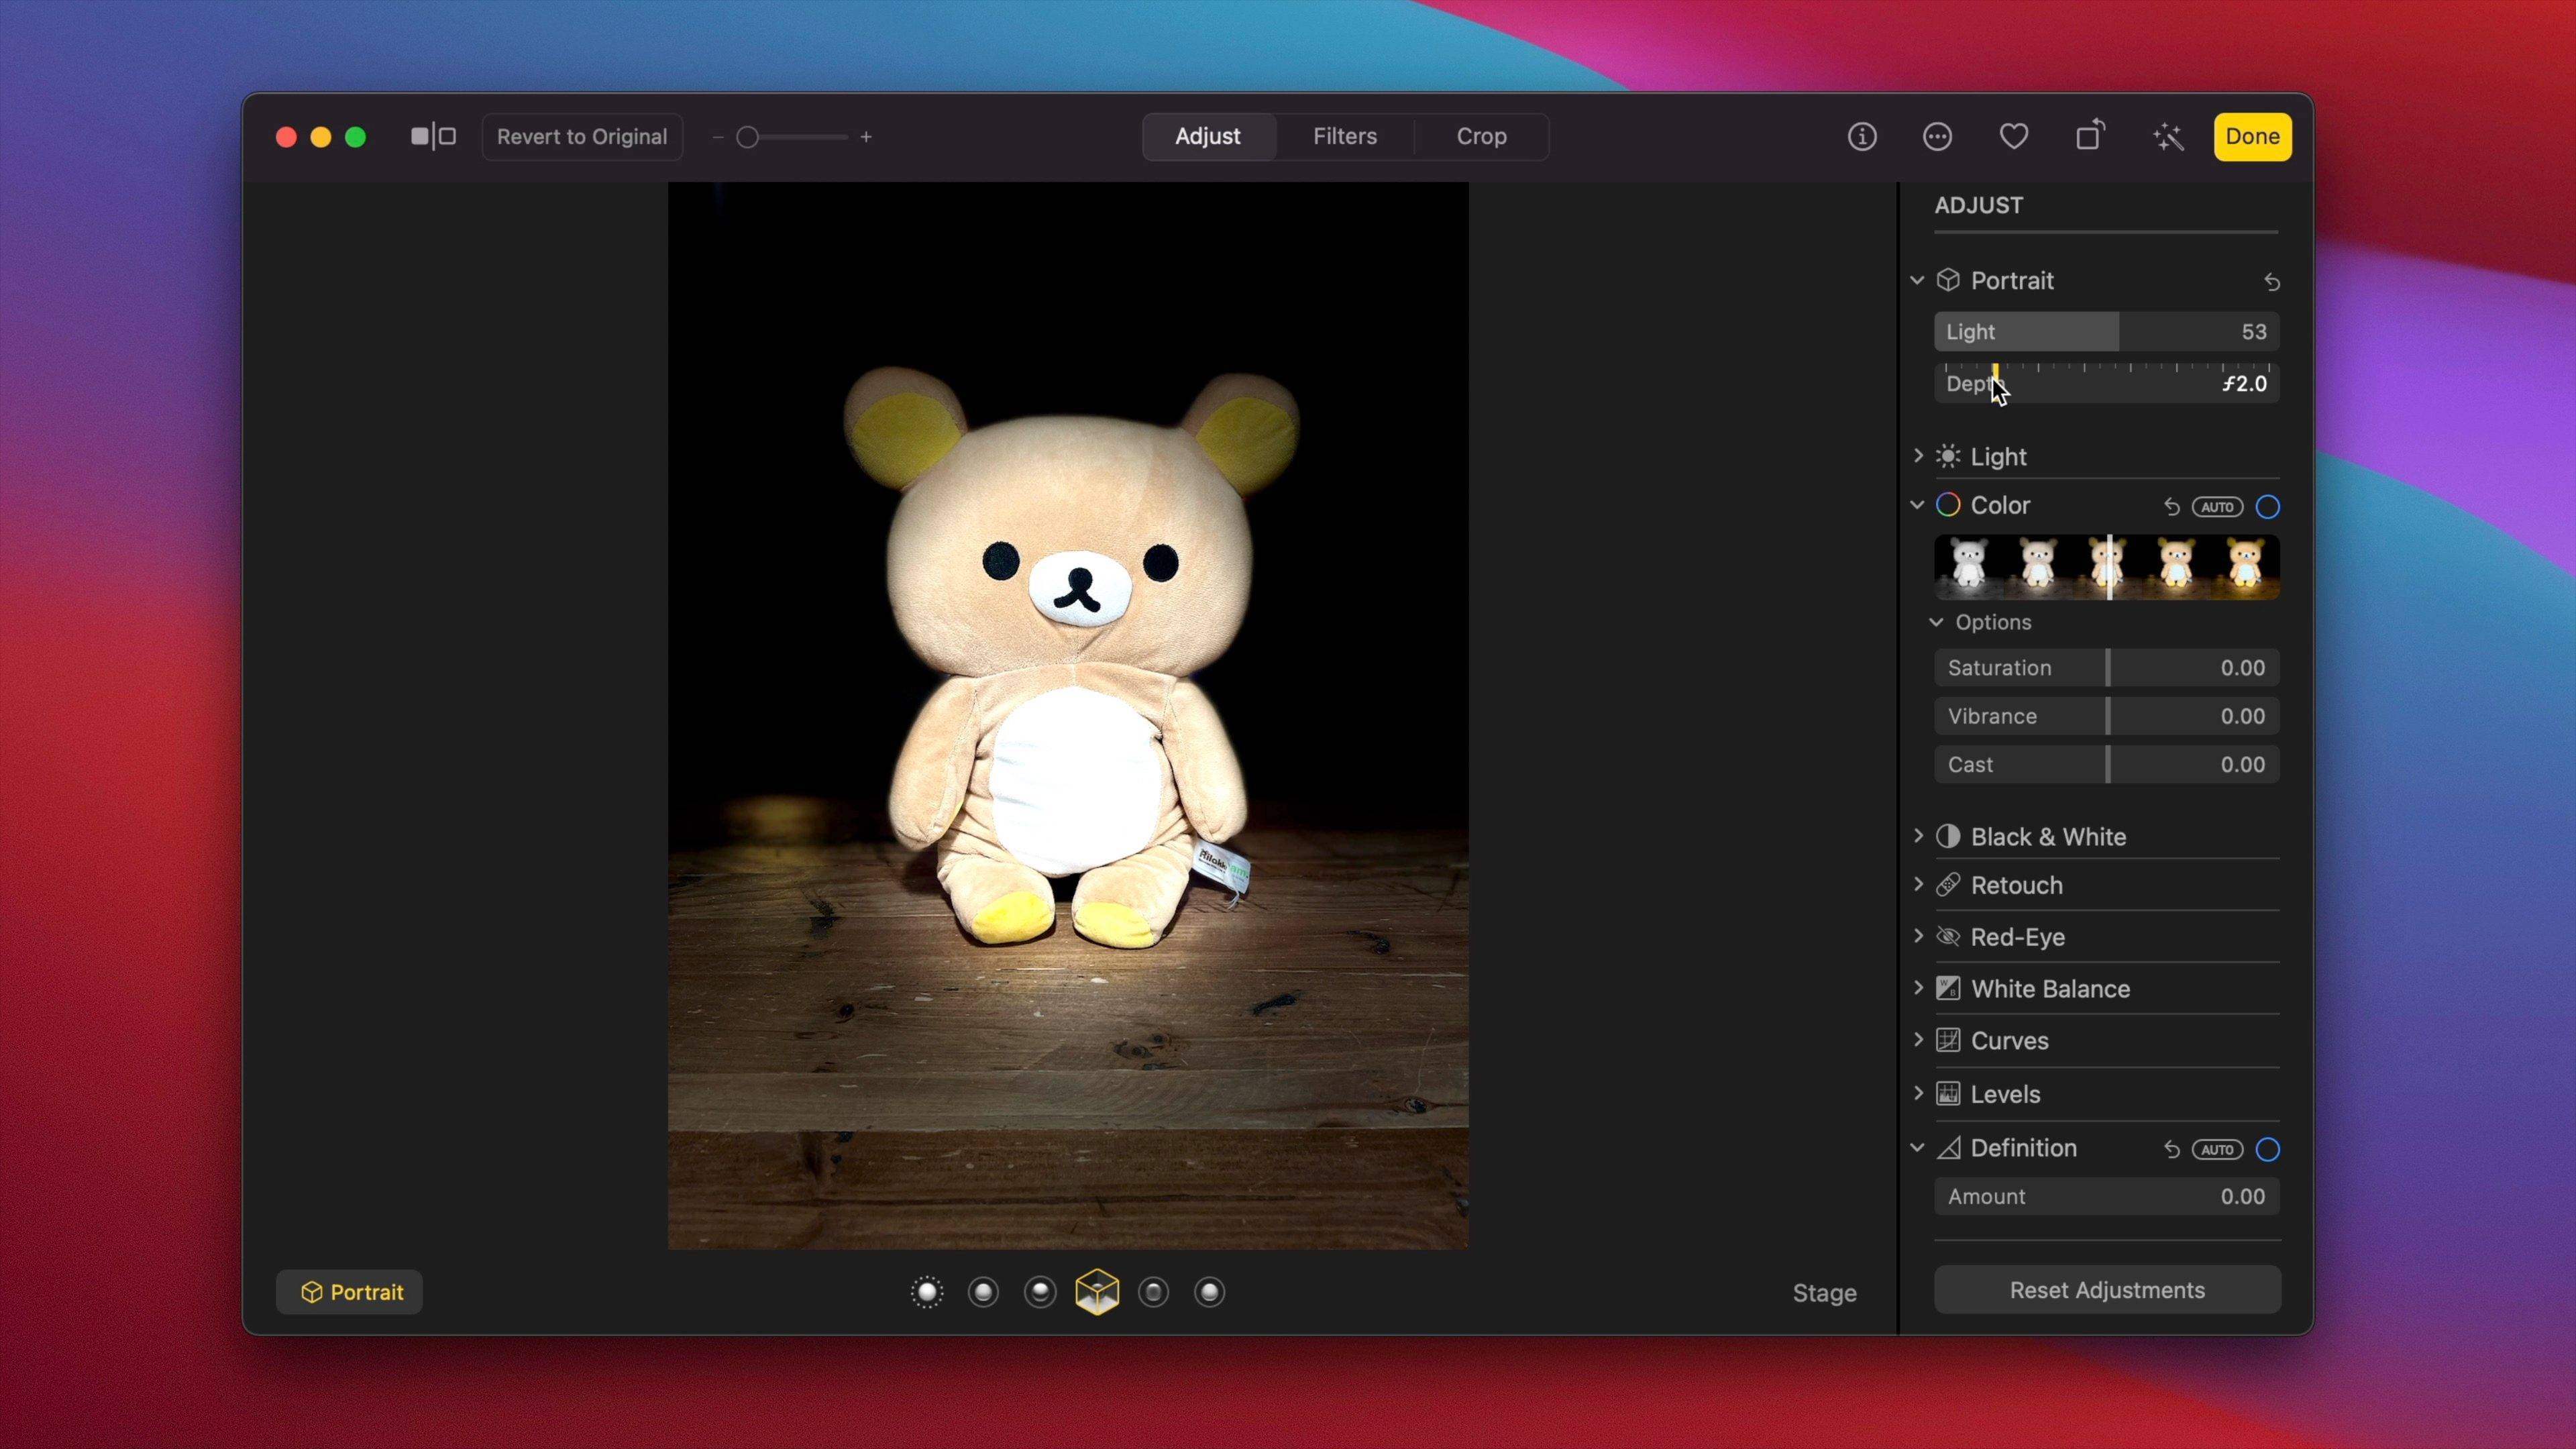
Task: Click the White Balance icon
Action: [x=1948, y=989]
